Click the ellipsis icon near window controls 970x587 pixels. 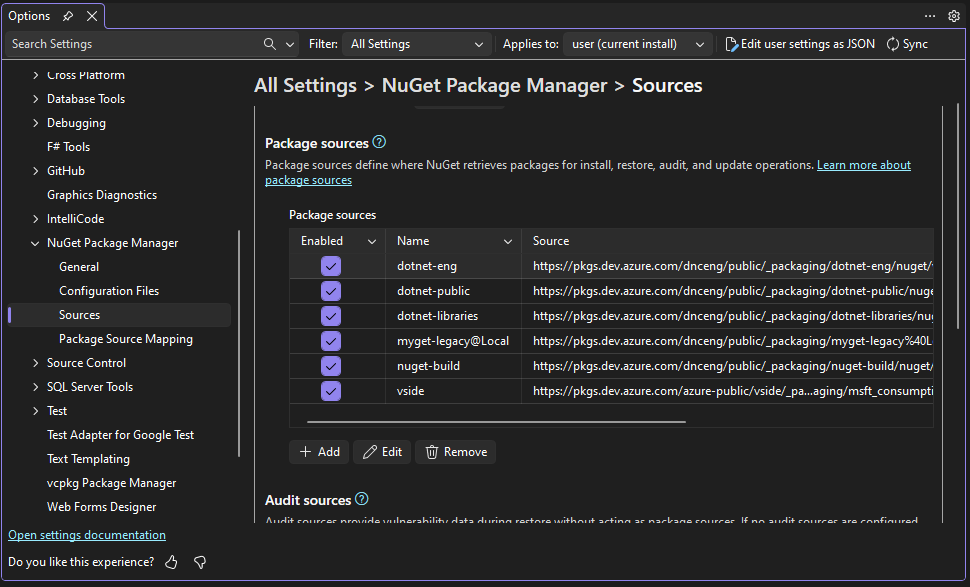pos(929,16)
